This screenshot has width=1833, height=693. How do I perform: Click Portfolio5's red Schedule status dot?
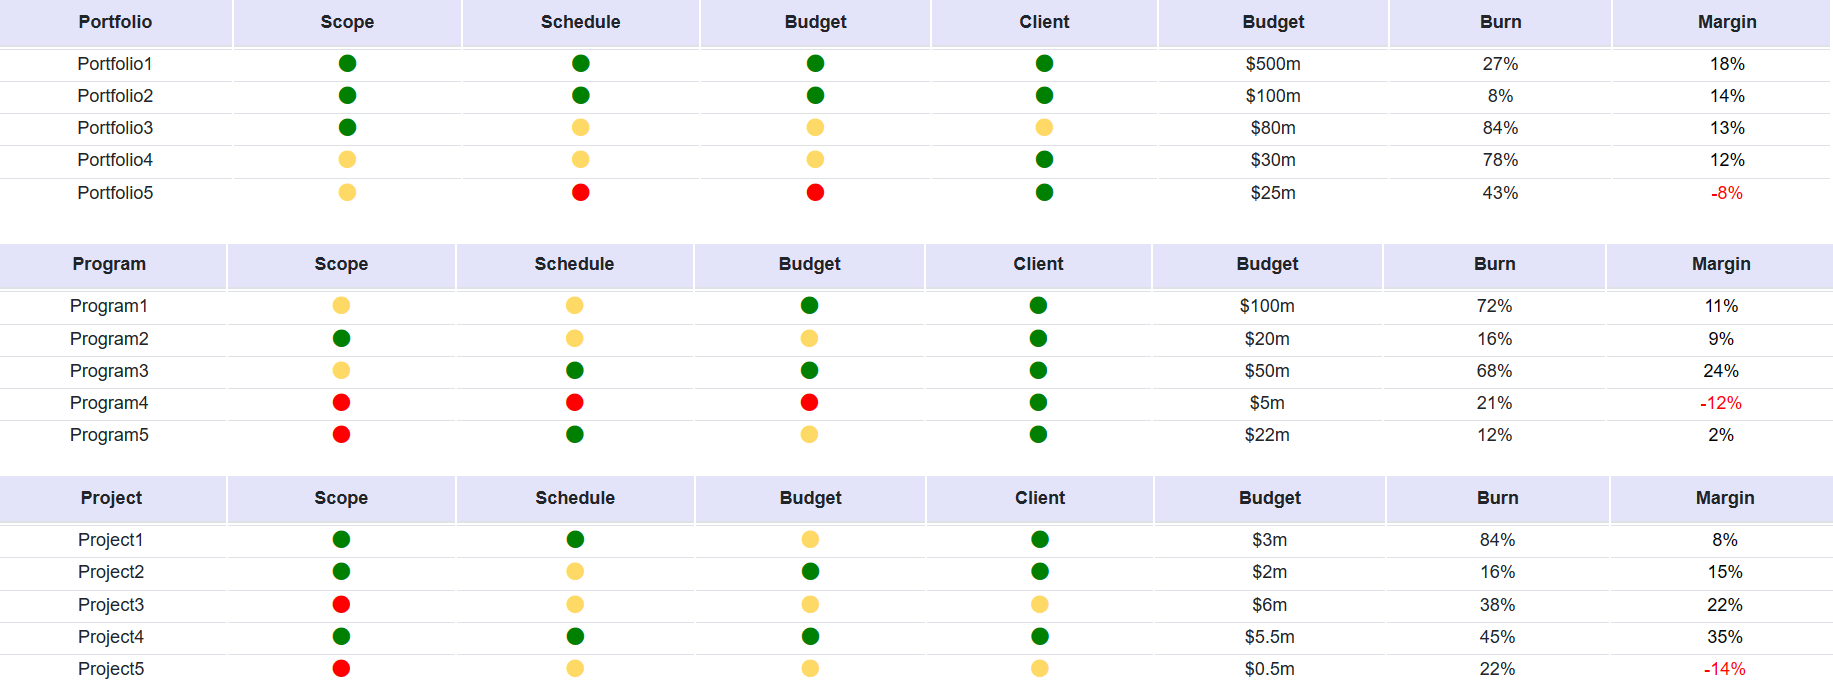pos(580,192)
